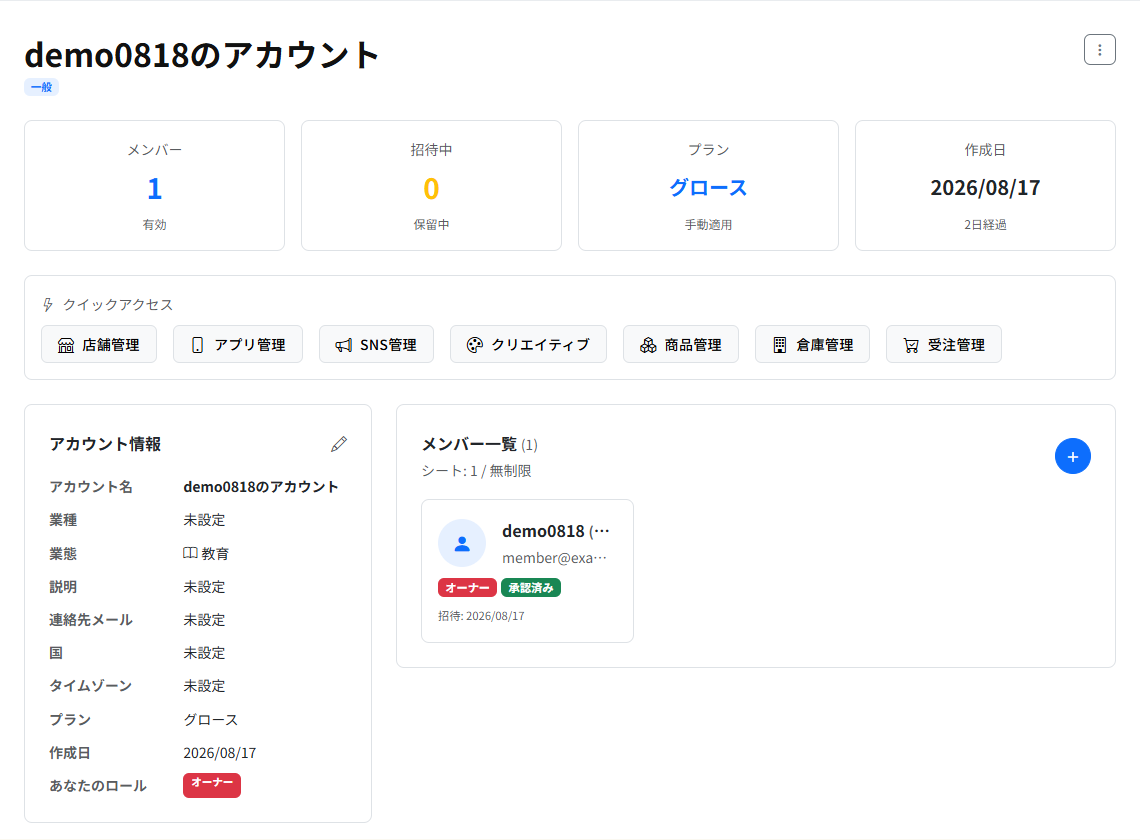1140x840 pixels.
Task: Click the 一般 badge under the title
Action: pyautogui.click(x=41, y=87)
